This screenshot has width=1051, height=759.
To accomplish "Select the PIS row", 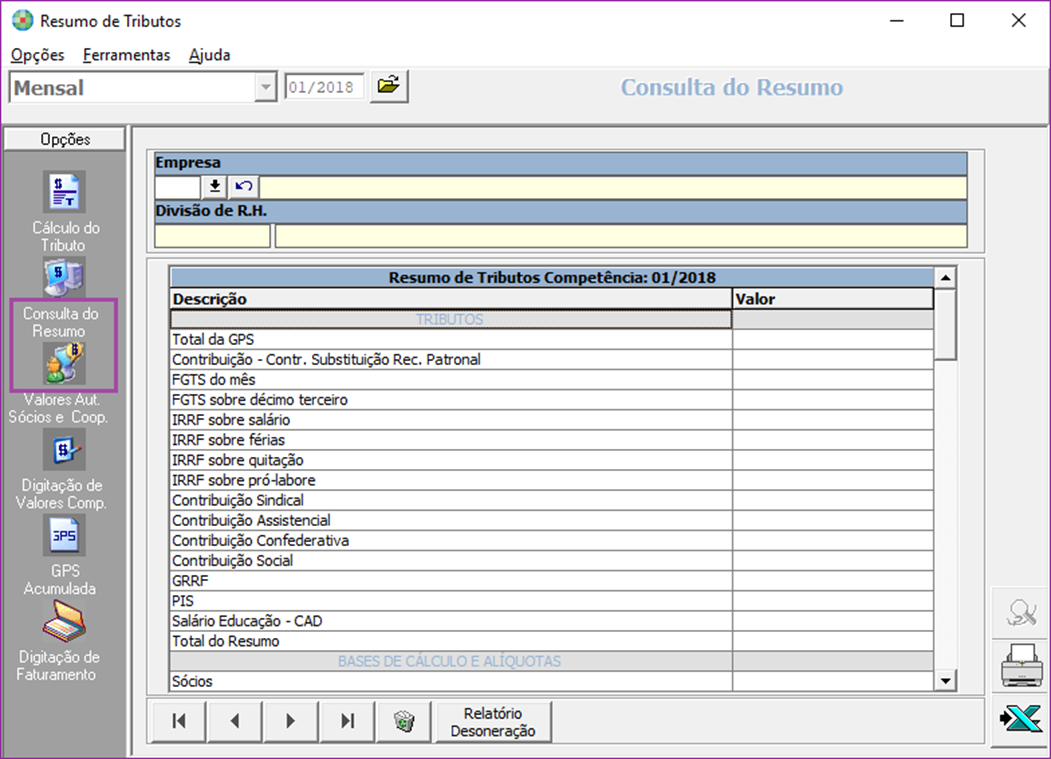I will coord(551,601).
